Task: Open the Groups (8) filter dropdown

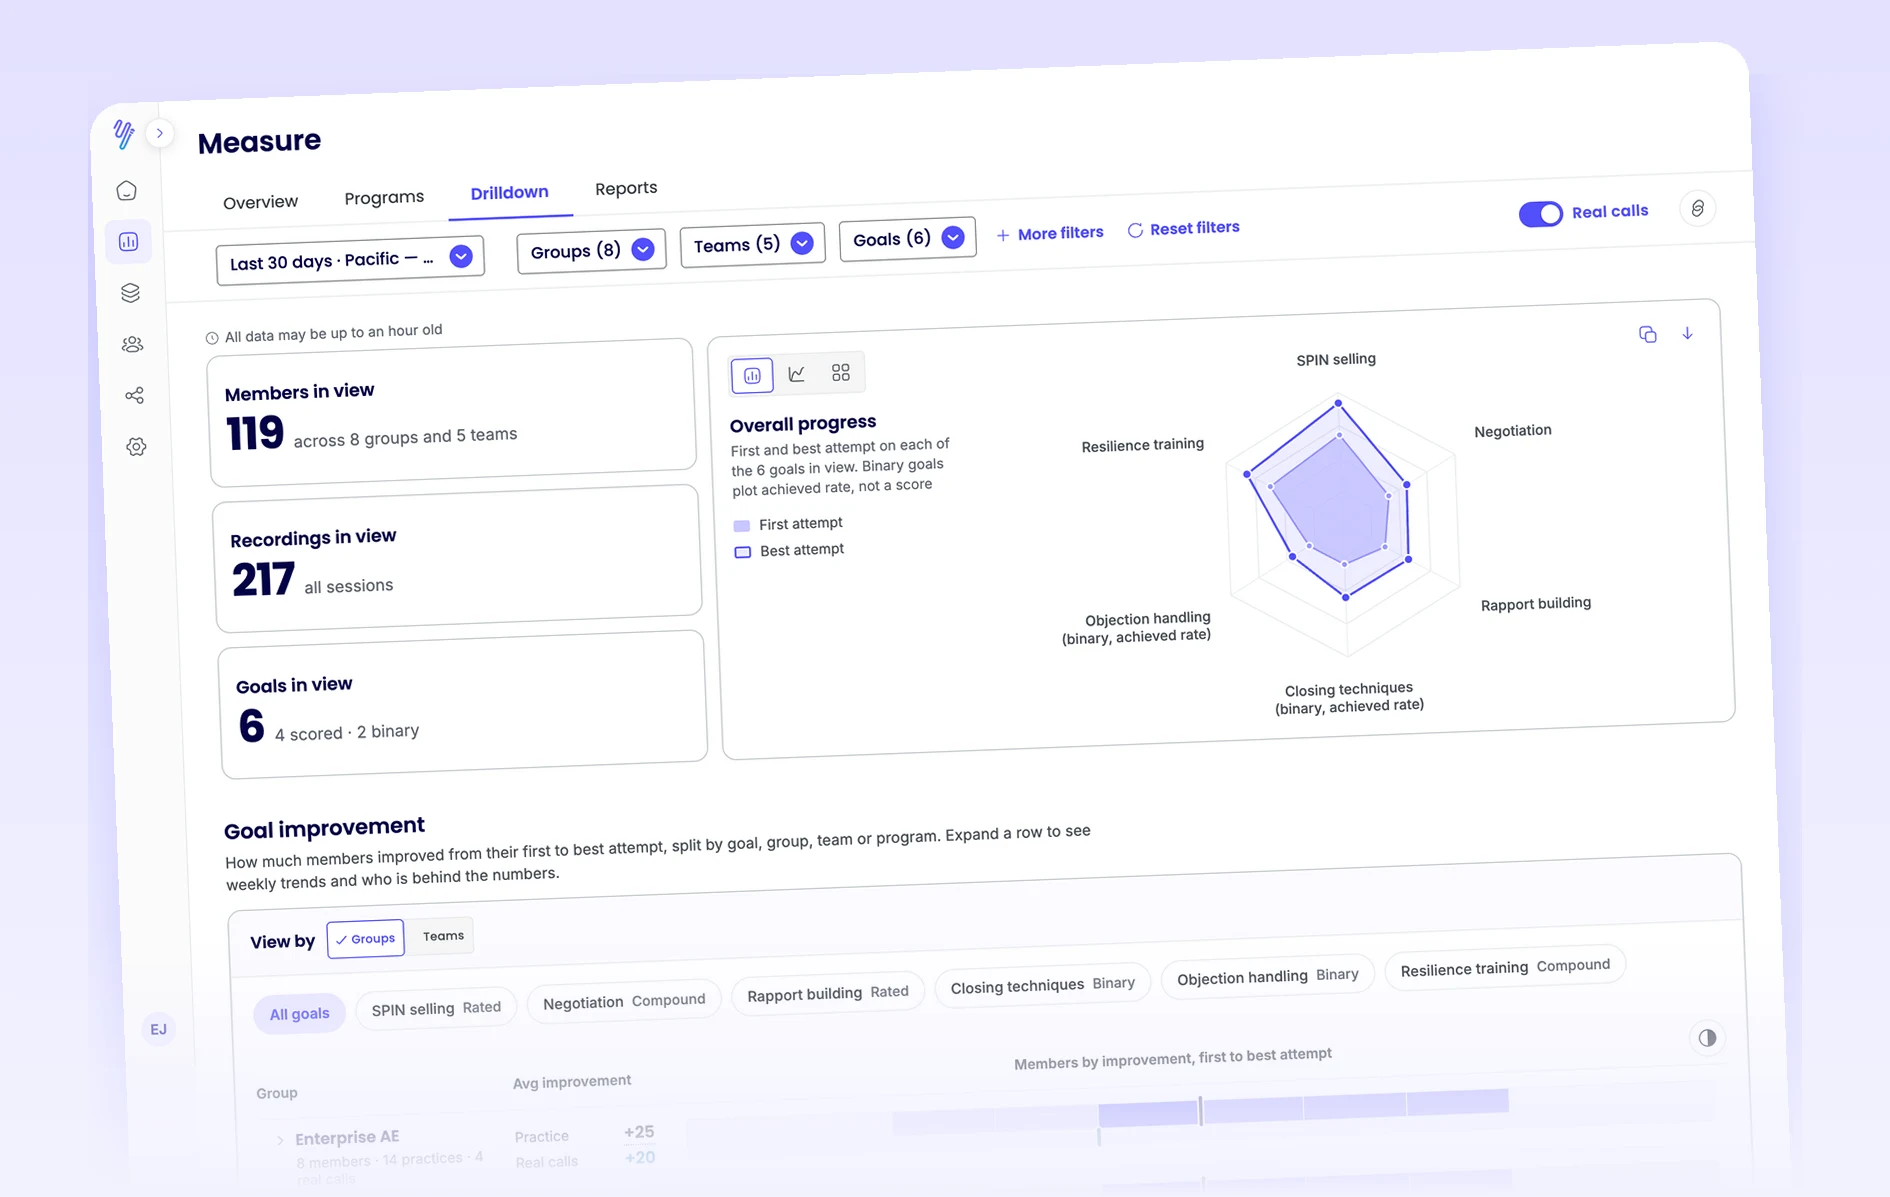Action: [591, 250]
